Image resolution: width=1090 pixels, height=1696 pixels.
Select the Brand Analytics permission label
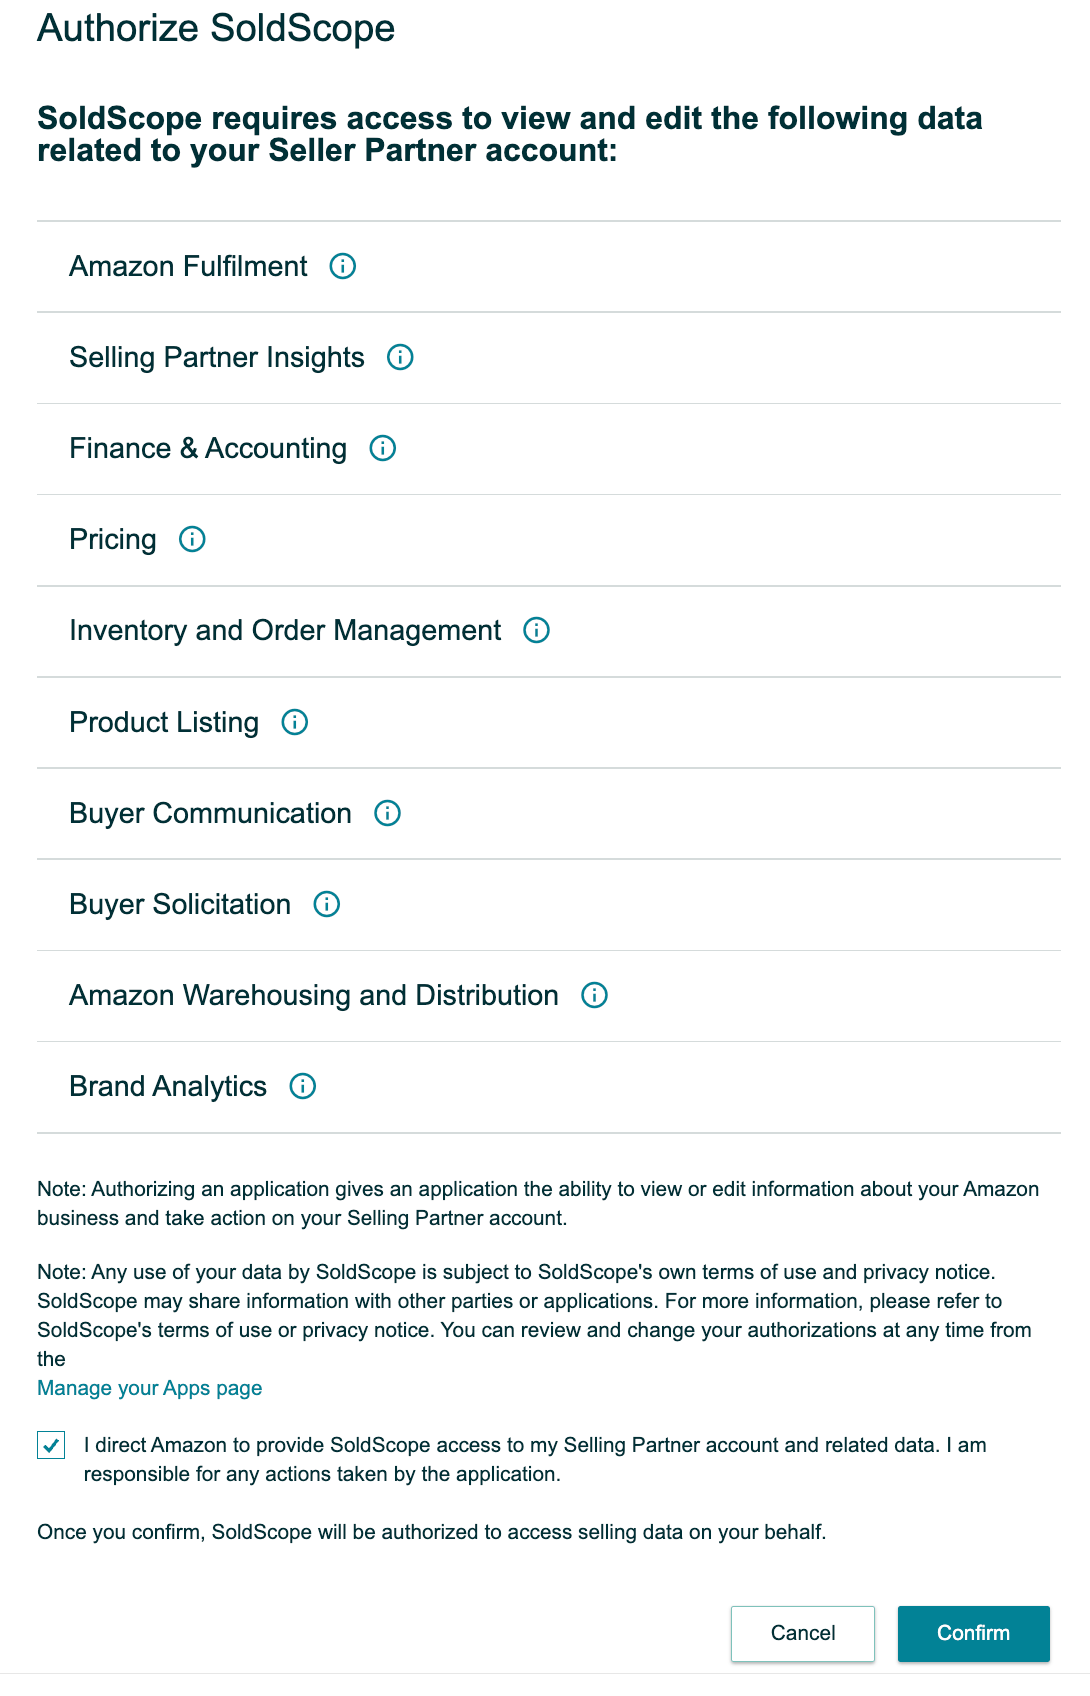pyautogui.click(x=168, y=1086)
